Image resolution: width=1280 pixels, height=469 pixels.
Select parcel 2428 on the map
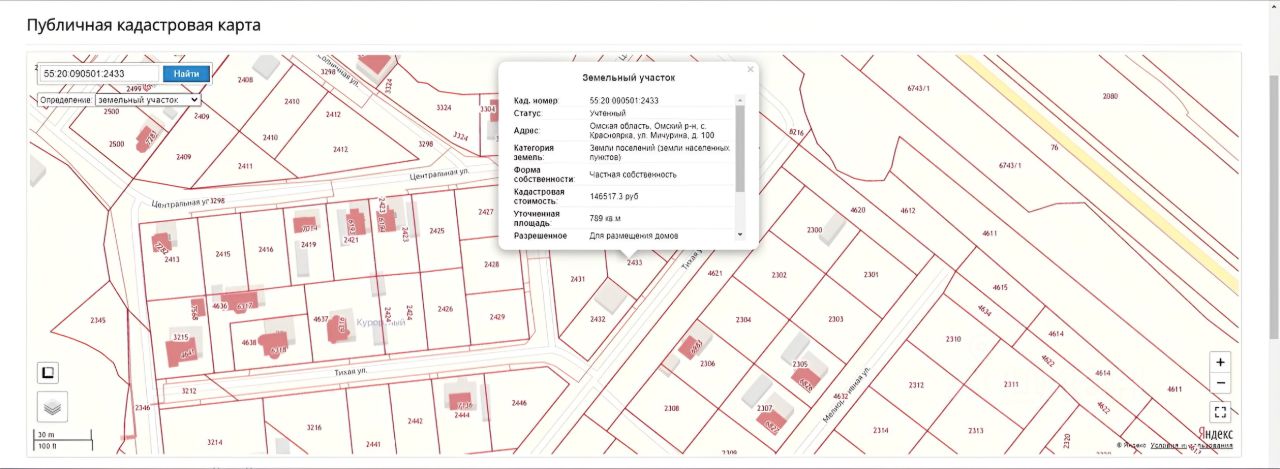[x=491, y=265]
